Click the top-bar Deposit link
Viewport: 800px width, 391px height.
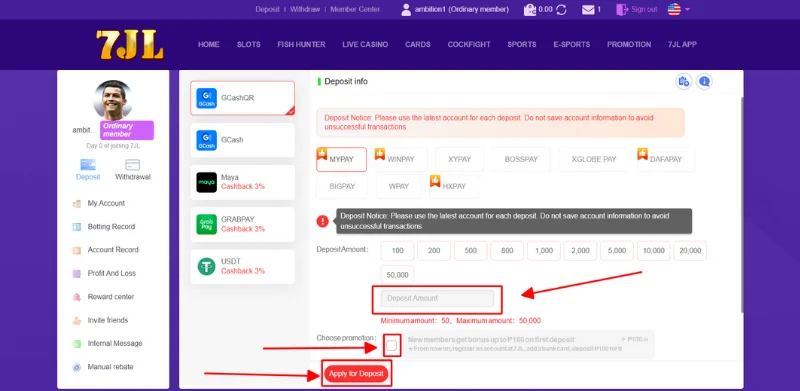267,9
